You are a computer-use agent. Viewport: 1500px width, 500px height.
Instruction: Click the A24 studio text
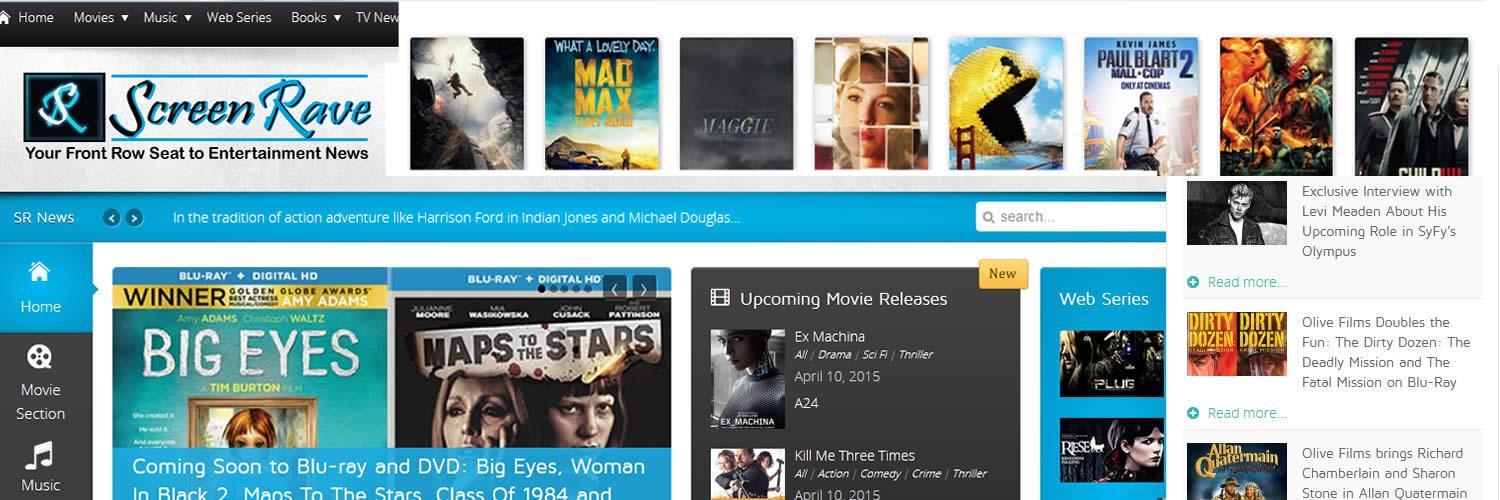[x=807, y=403]
